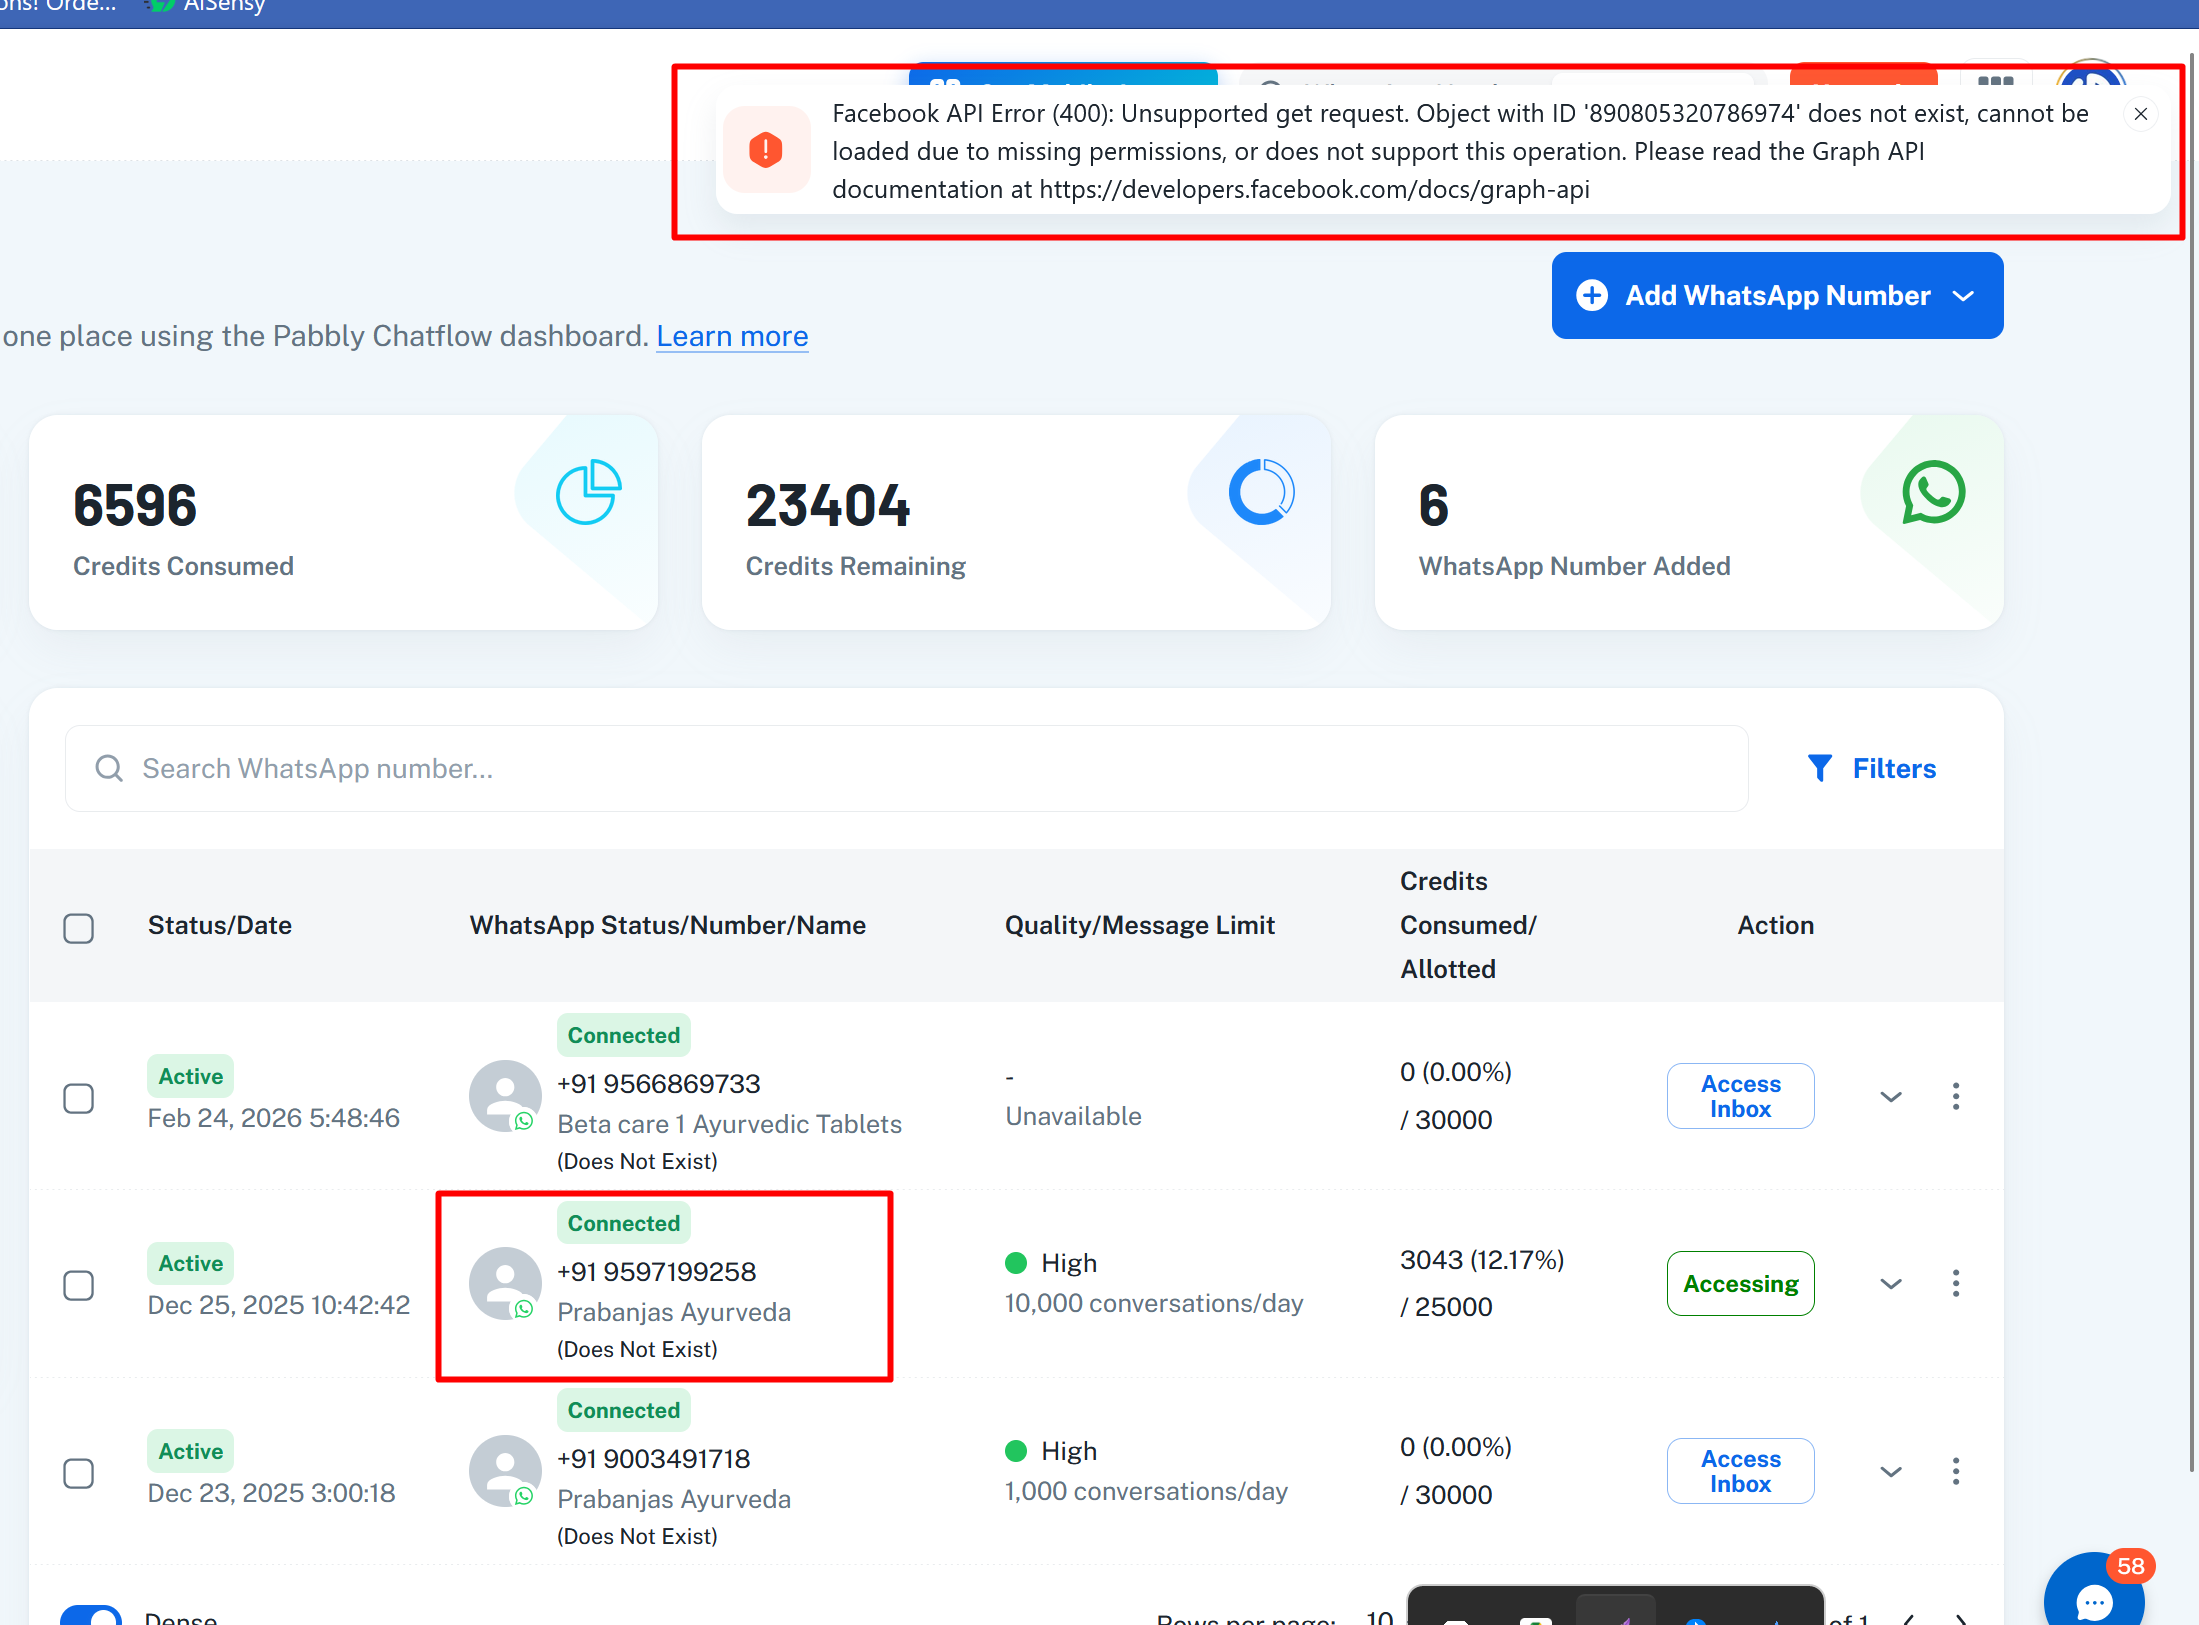This screenshot has height=1625, width=2199.
Task: Click the profile avatar for +91 9566869733
Action: tap(505, 1096)
